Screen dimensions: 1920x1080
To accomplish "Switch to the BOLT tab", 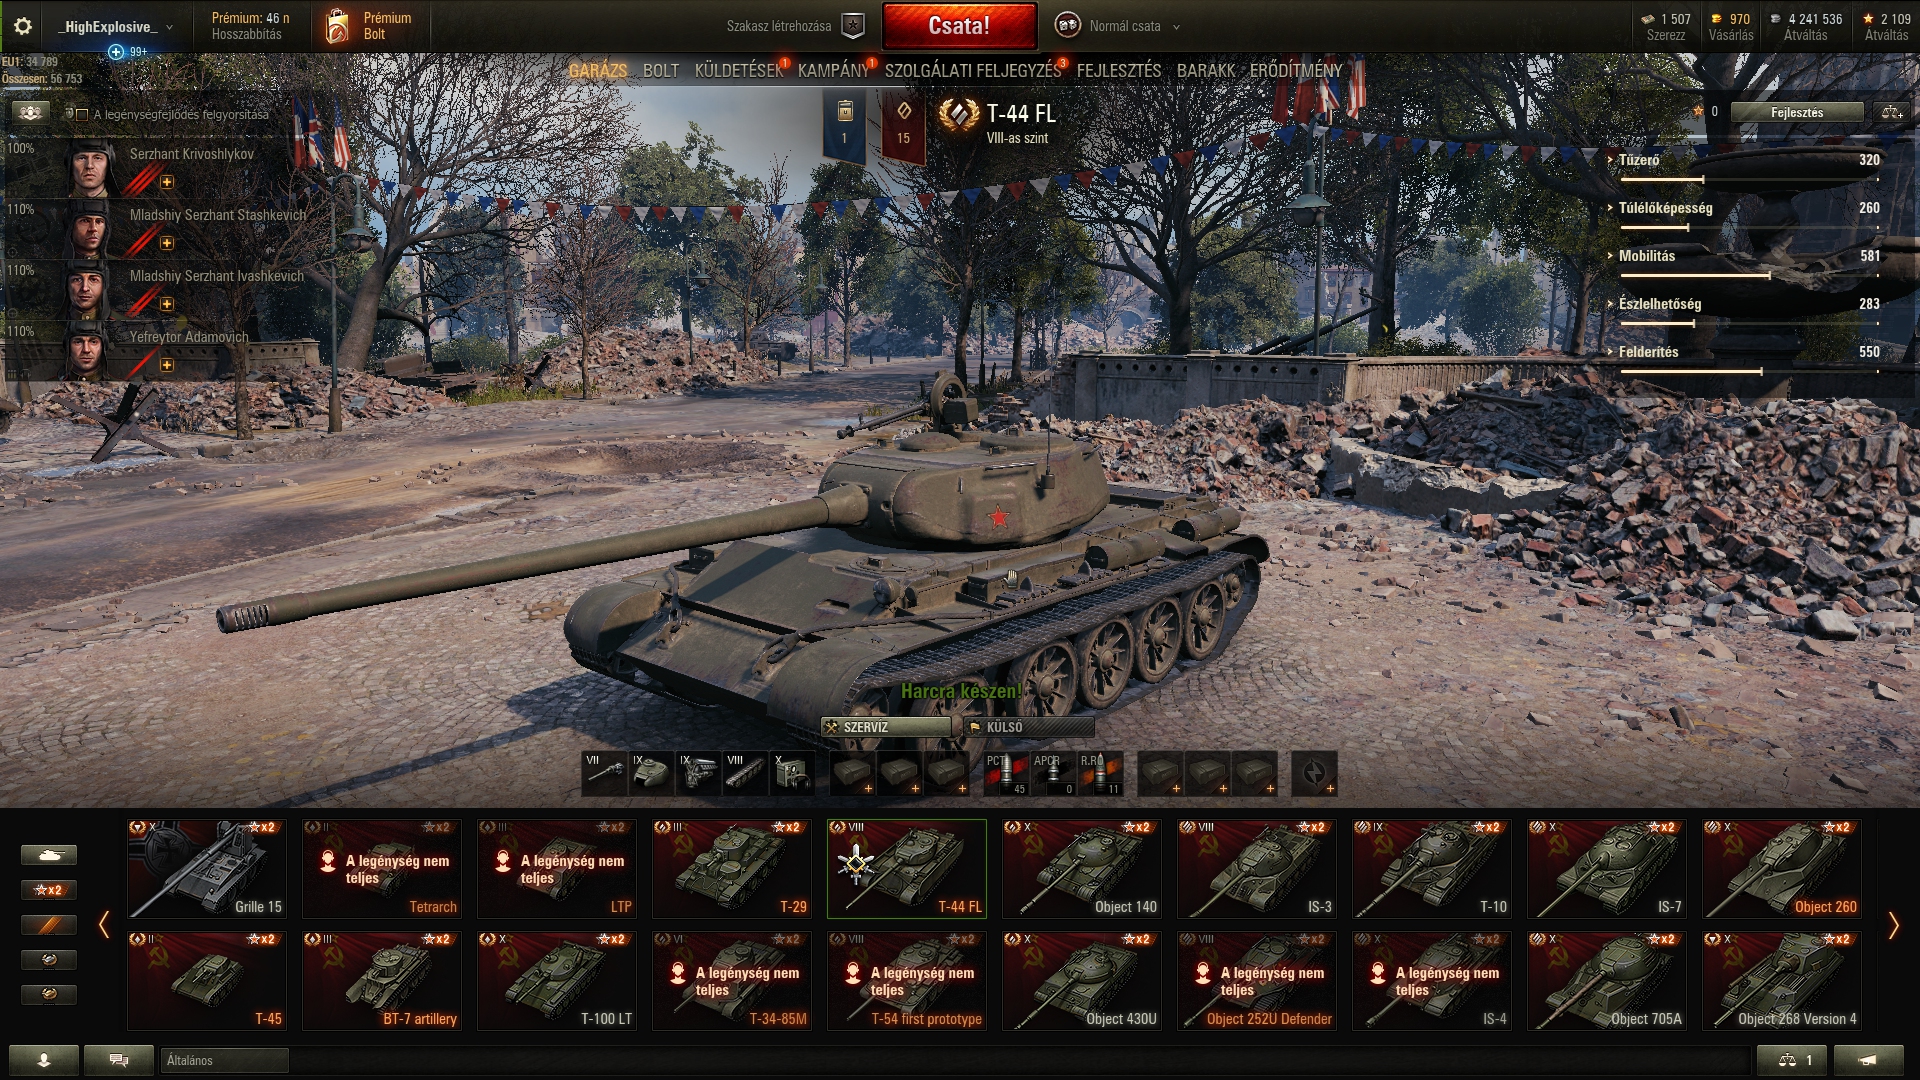I will 661,71.
